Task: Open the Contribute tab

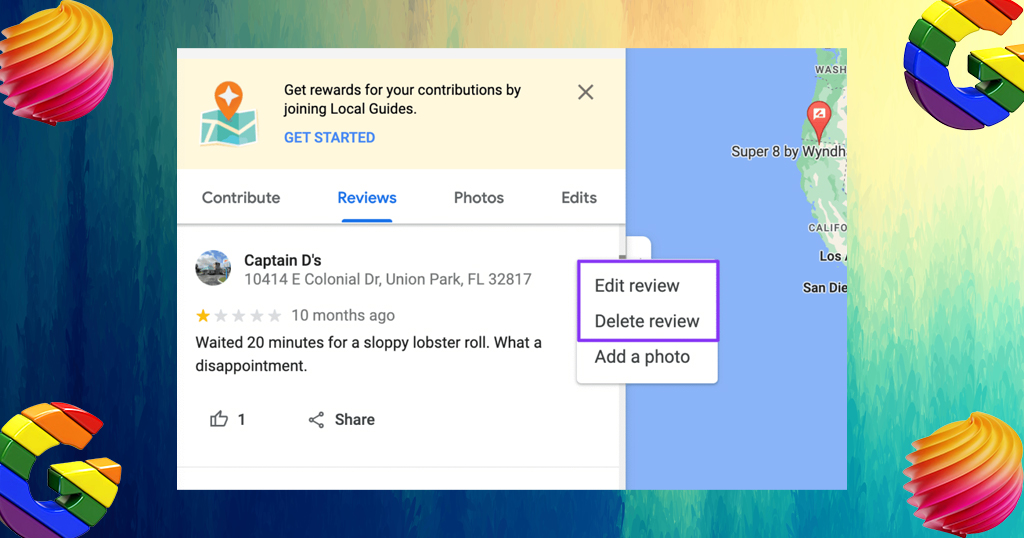Action: (x=241, y=198)
